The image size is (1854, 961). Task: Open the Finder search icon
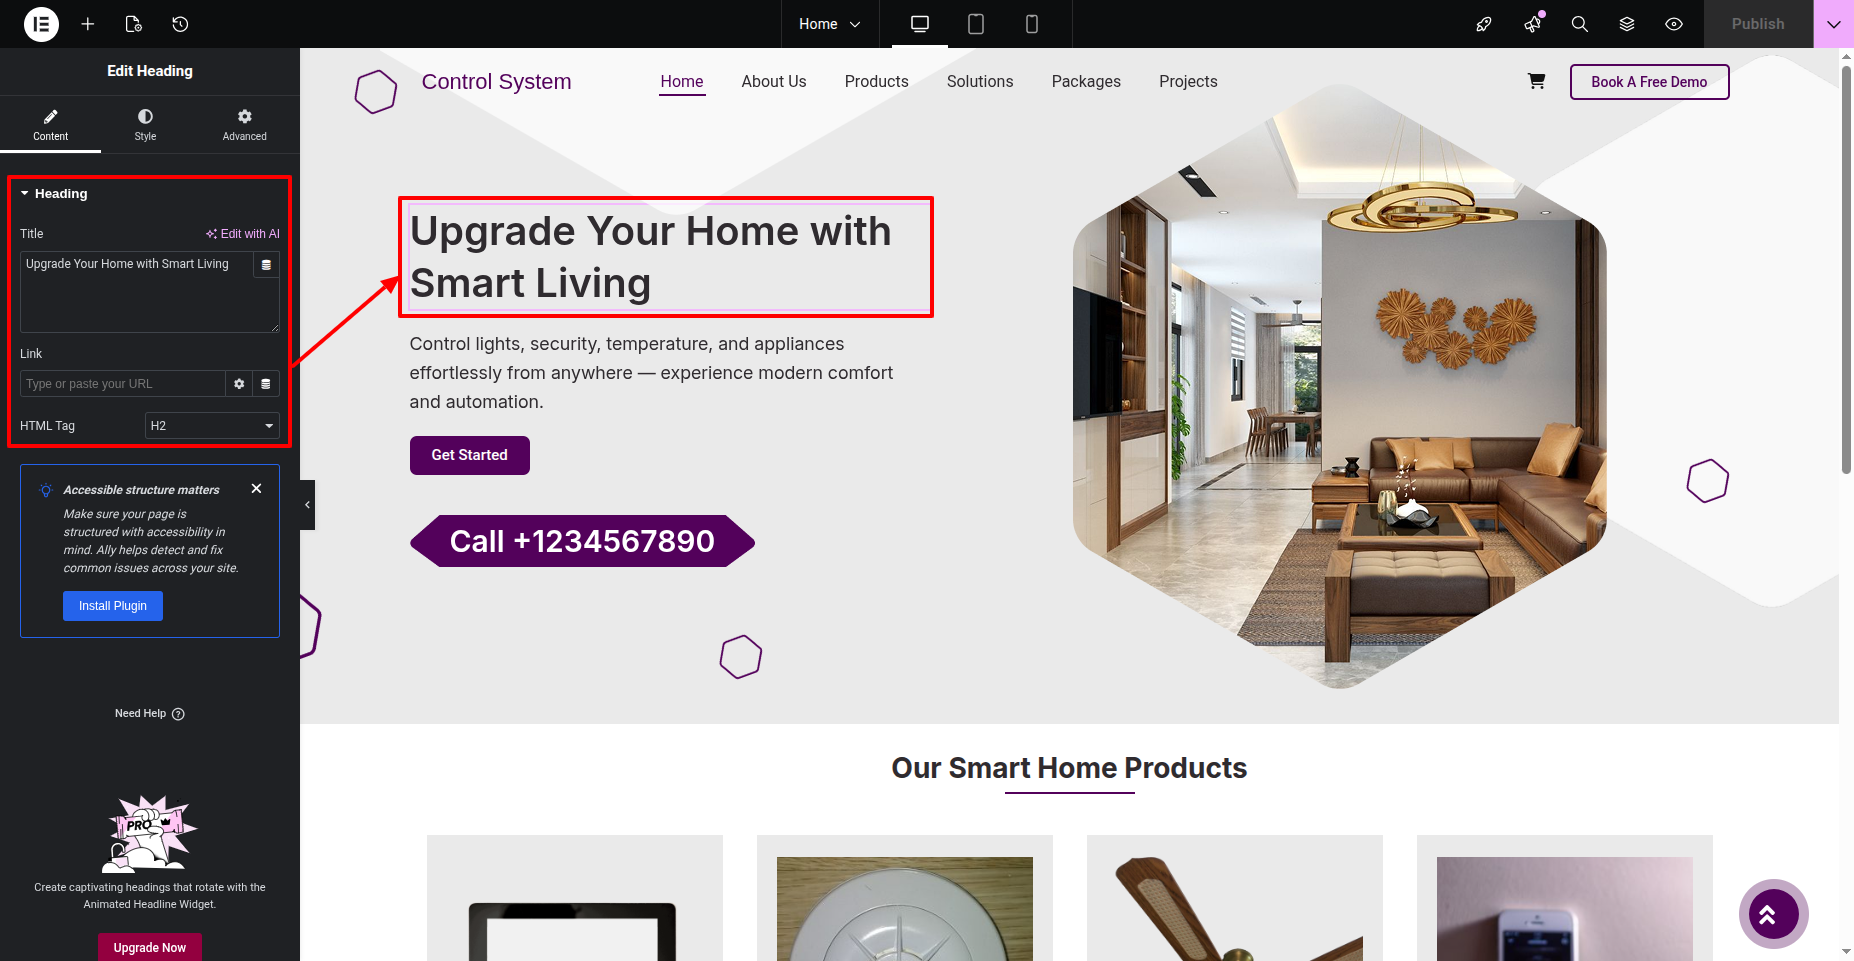(x=1580, y=24)
